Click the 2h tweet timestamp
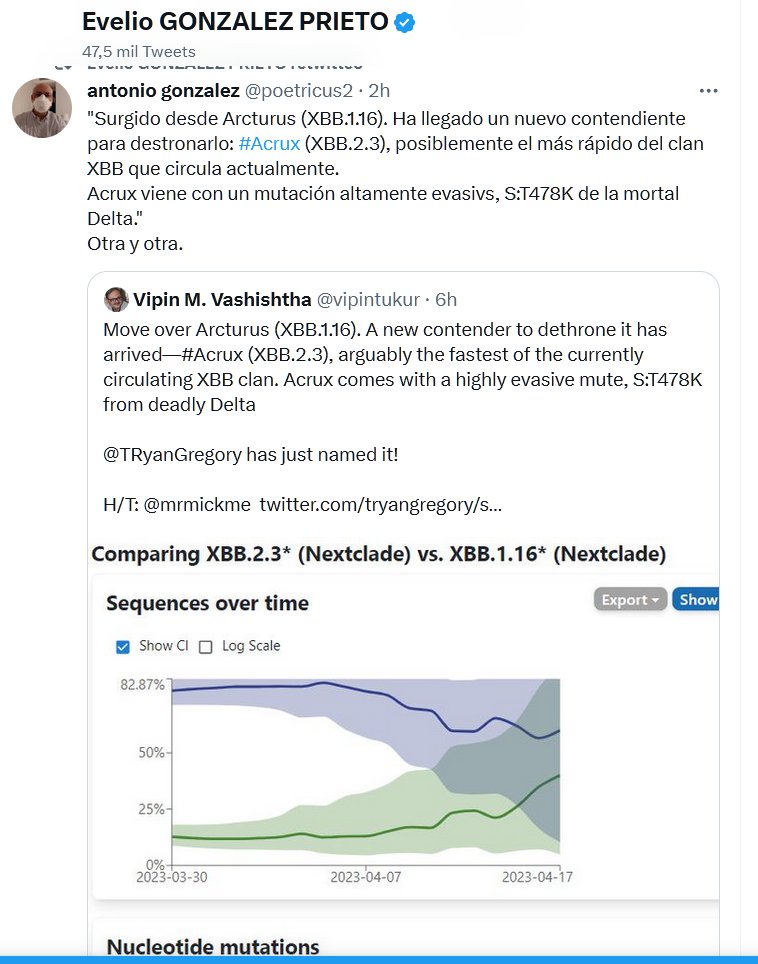Viewport: 758px width, 964px height. pyautogui.click(x=379, y=91)
